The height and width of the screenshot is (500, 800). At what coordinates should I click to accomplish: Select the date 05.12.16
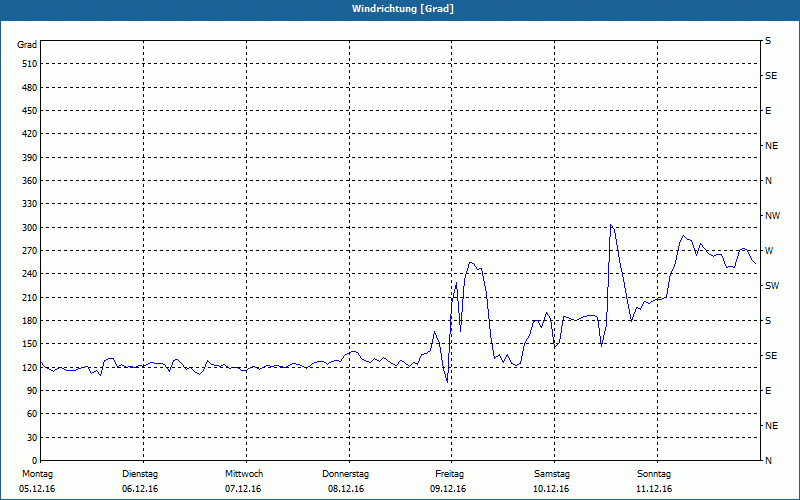(37, 489)
